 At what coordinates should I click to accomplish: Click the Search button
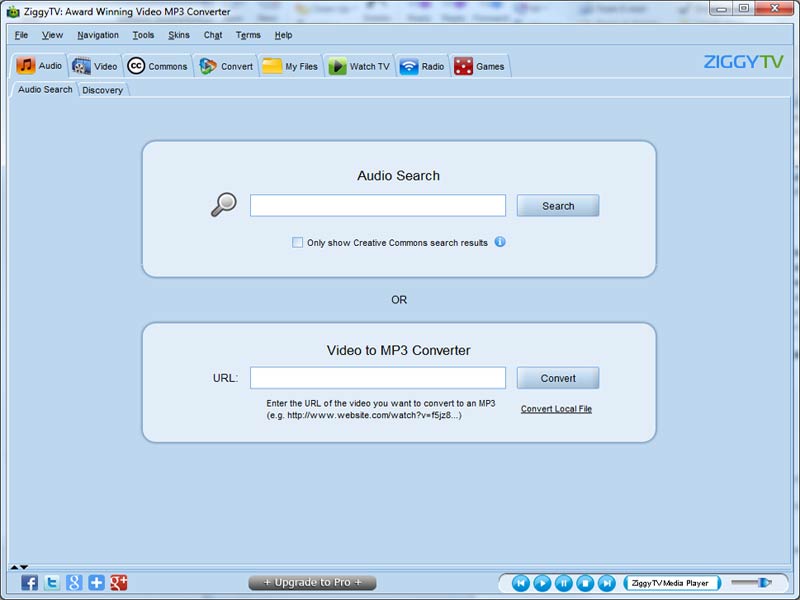tap(558, 206)
